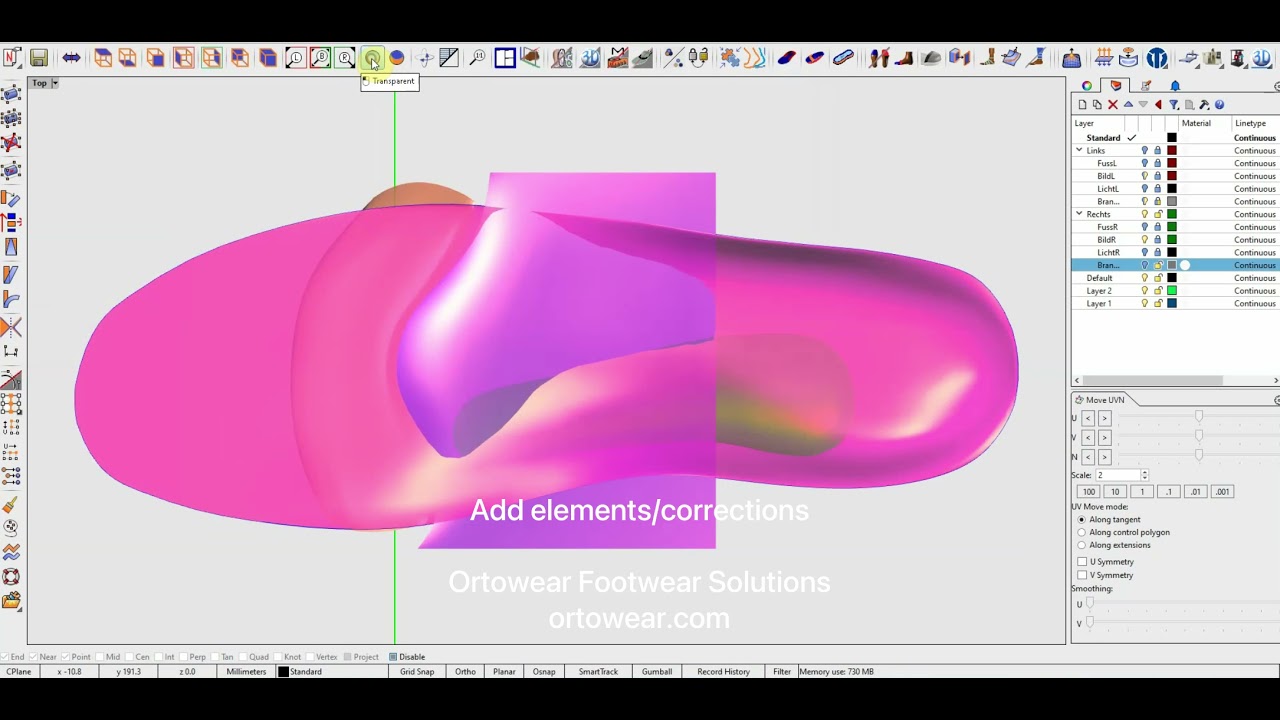Delete layer using red X icon

coord(1112,104)
